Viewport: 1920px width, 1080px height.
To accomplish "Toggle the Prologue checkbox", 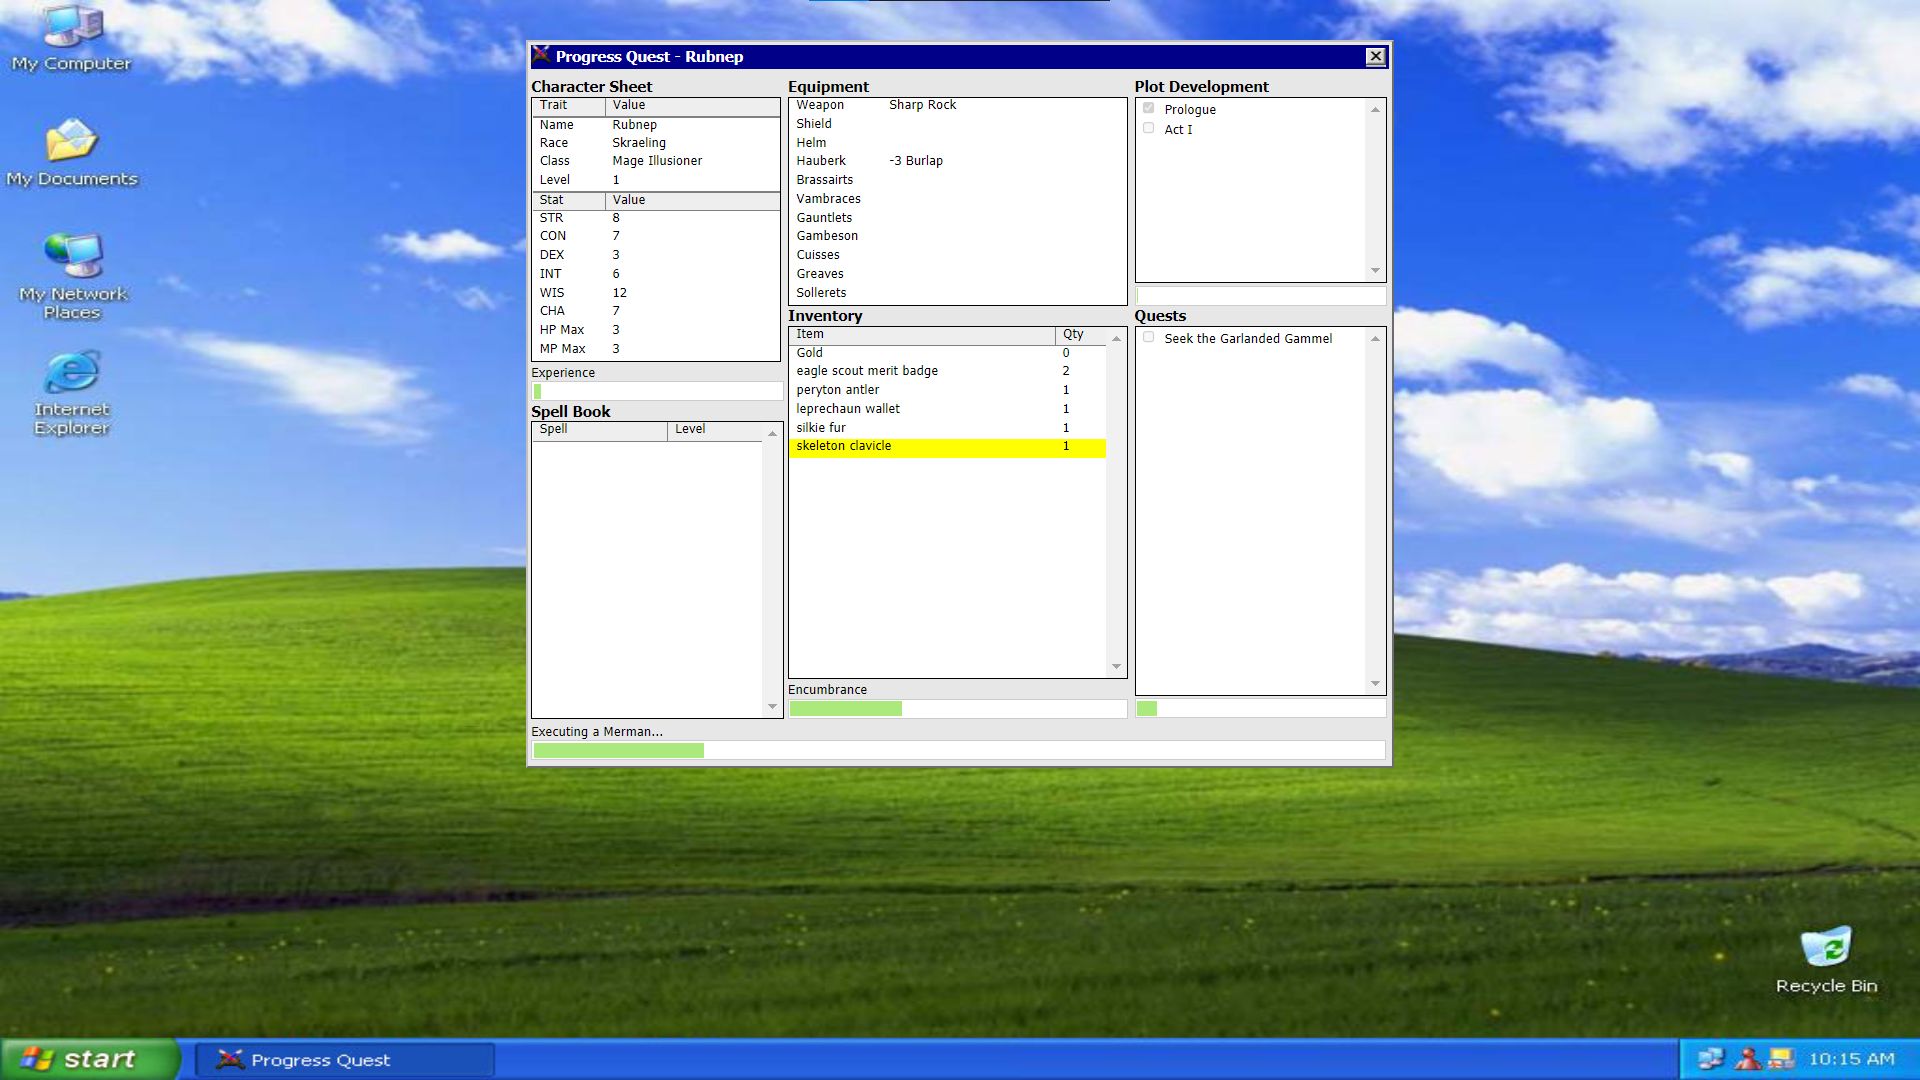I will (x=1148, y=108).
